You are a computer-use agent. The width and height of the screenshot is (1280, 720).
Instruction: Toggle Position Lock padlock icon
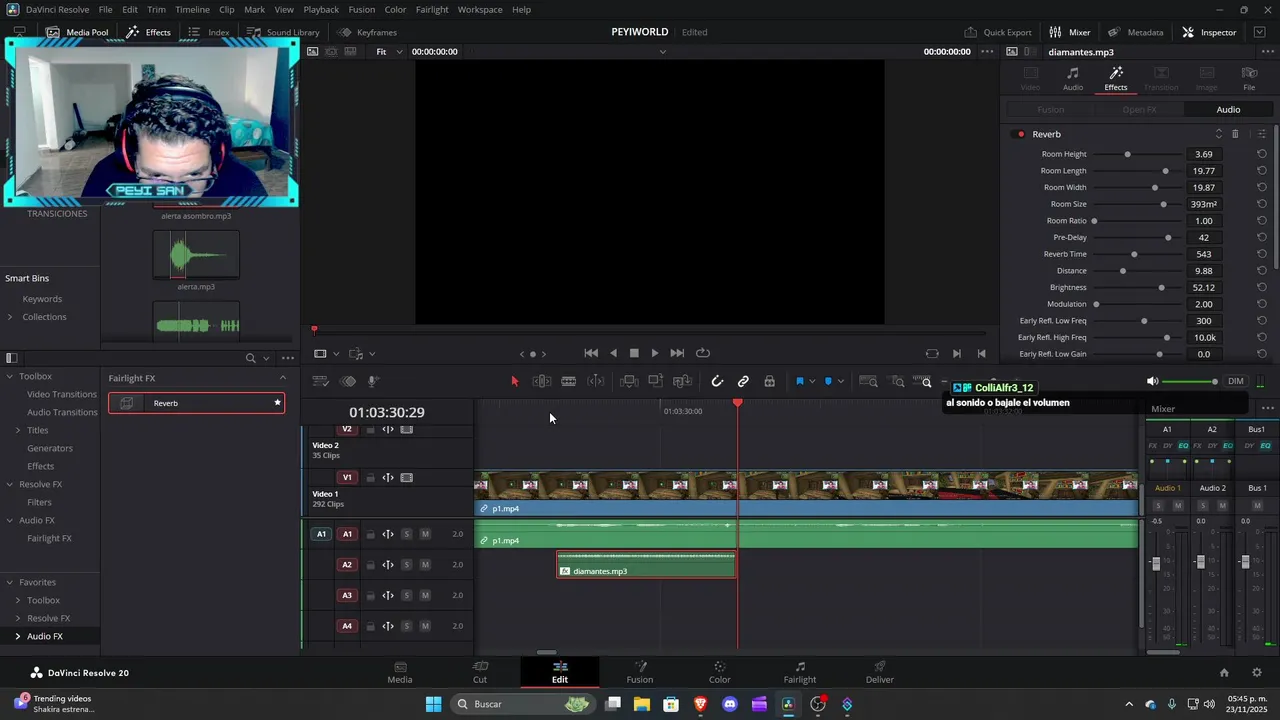pos(769,381)
